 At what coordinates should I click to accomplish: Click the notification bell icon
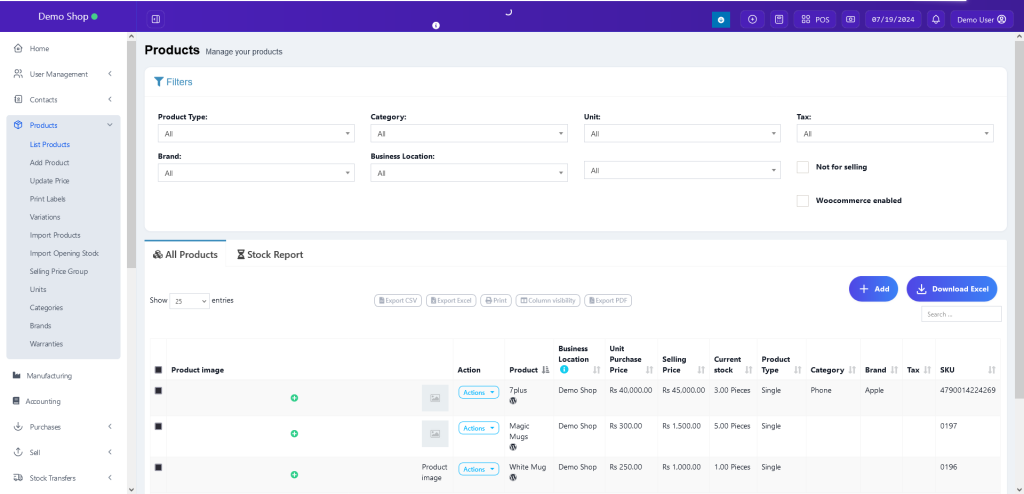[x=936, y=19]
